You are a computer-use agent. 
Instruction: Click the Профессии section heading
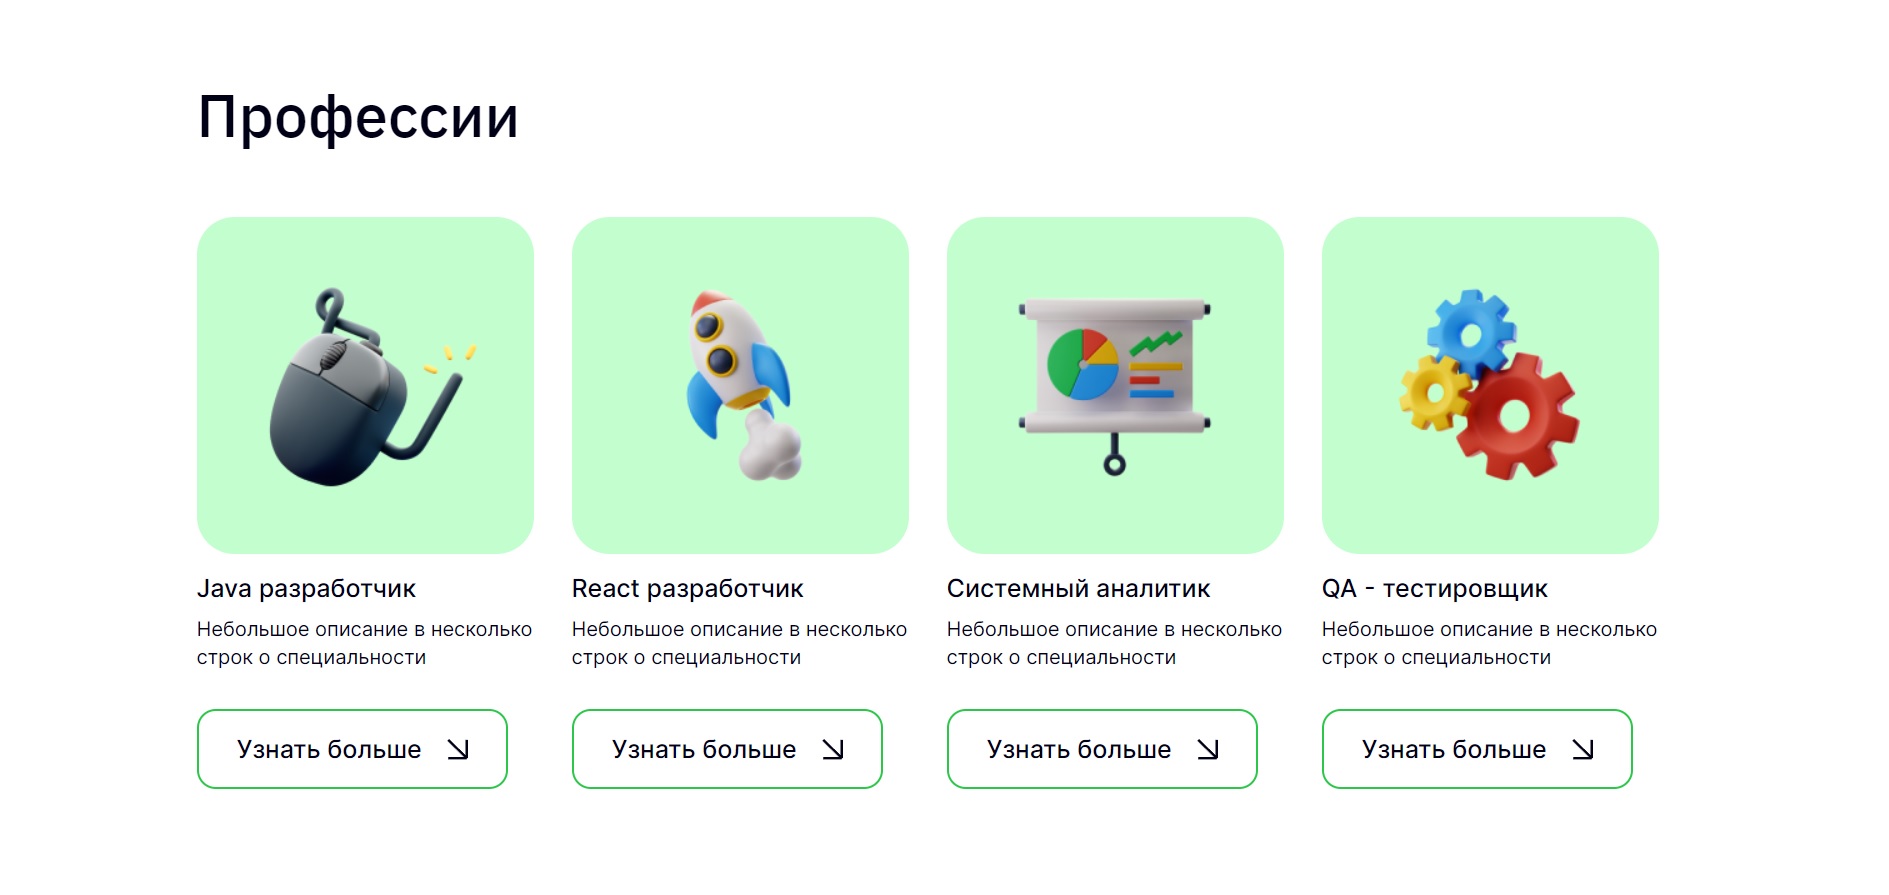tap(358, 118)
